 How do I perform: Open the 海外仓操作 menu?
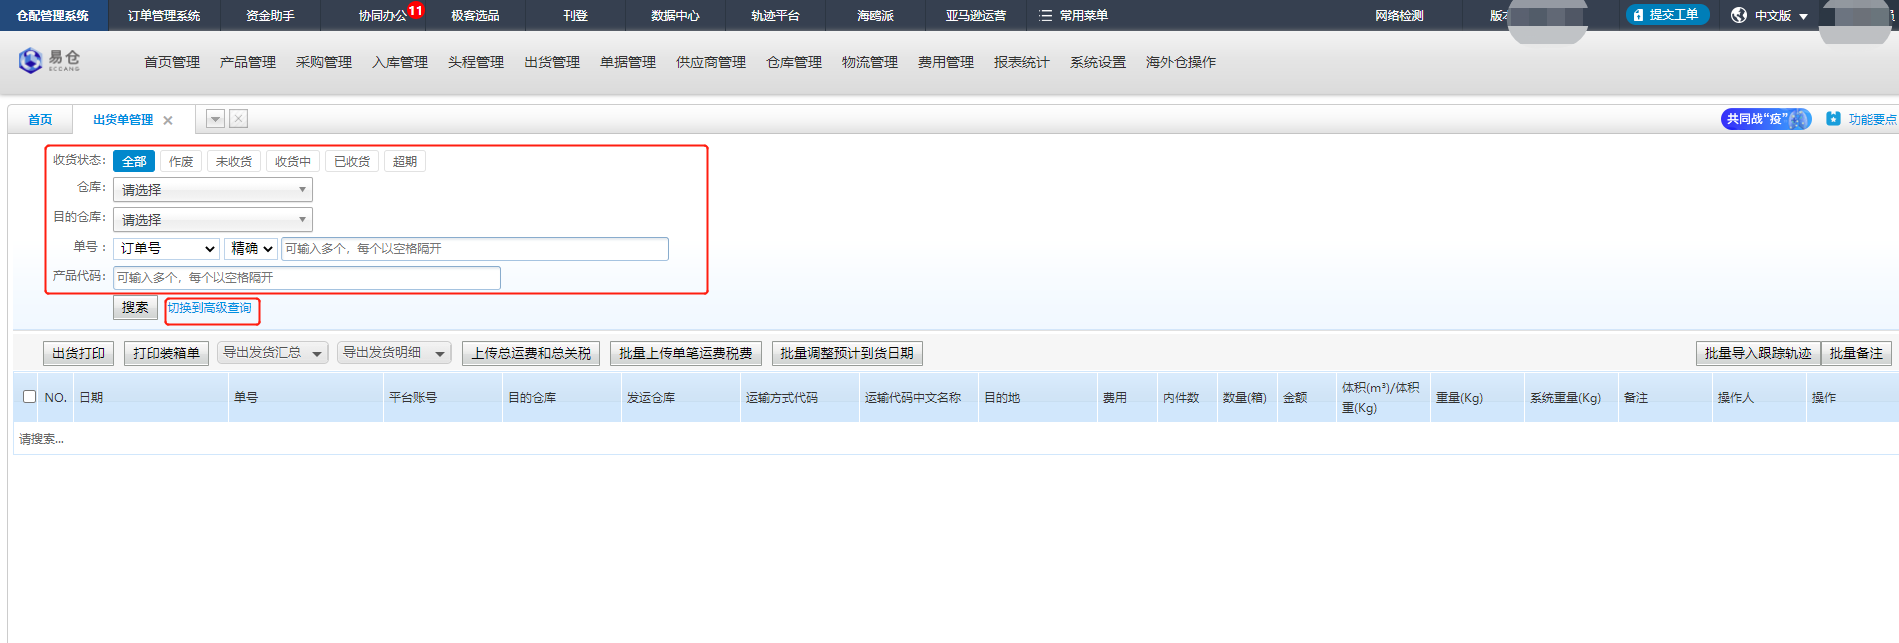click(x=1181, y=62)
